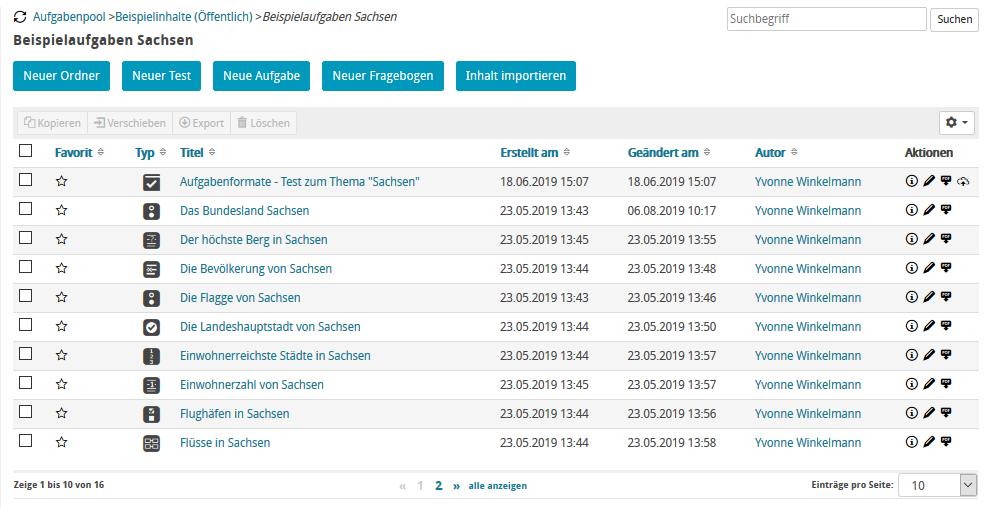Click the type icon of 'Flughäfen in Sachsen'
This screenshot has height=508, width=986.
tap(151, 414)
